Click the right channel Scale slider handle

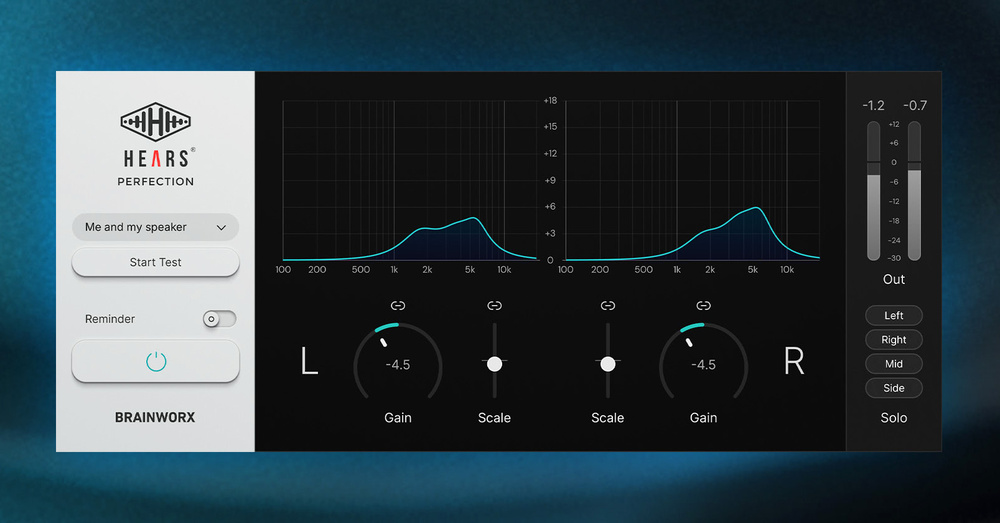click(607, 364)
